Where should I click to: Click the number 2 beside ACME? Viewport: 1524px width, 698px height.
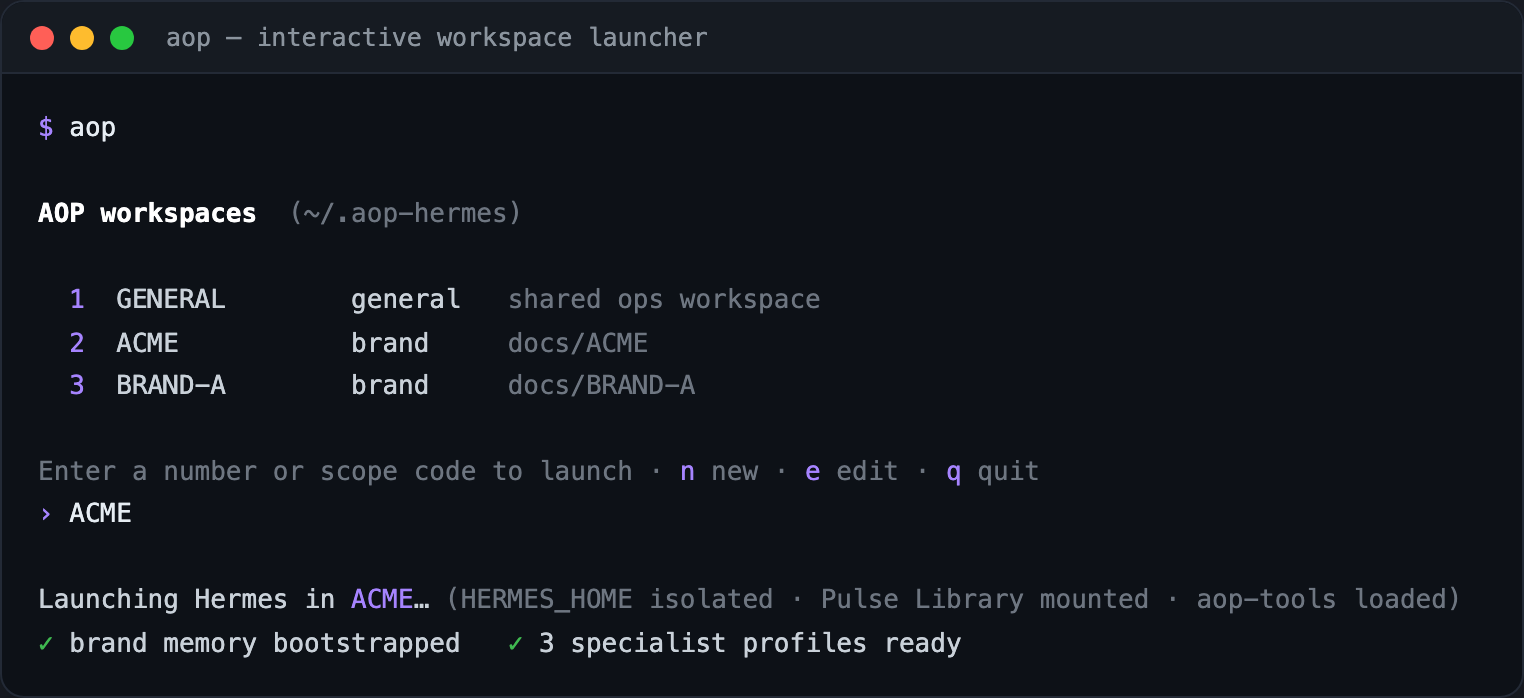(x=77, y=343)
